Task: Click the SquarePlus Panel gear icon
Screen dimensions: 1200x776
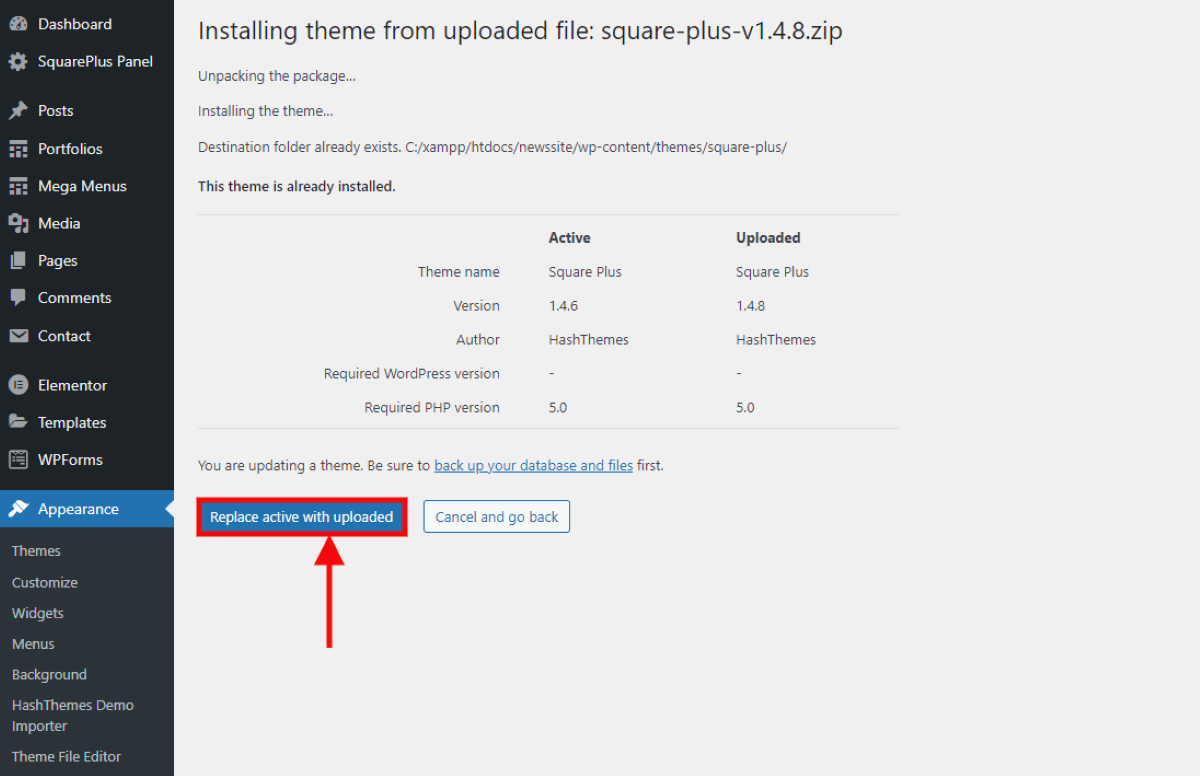Action: tap(18, 62)
